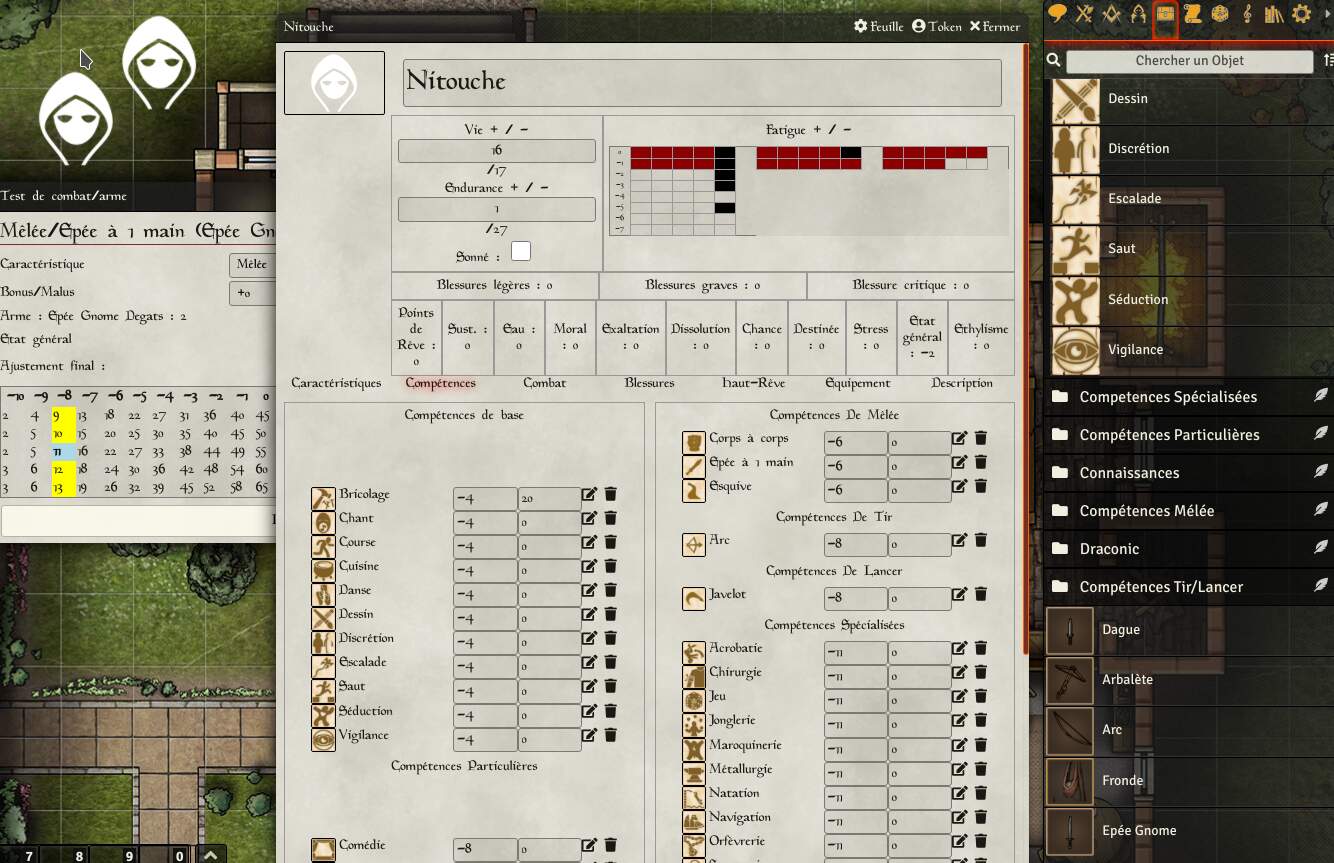The width and height of the screenshot is (1334, 863).
Task: Open the Arbalète item in sidebar
Action: [1189, 680]
